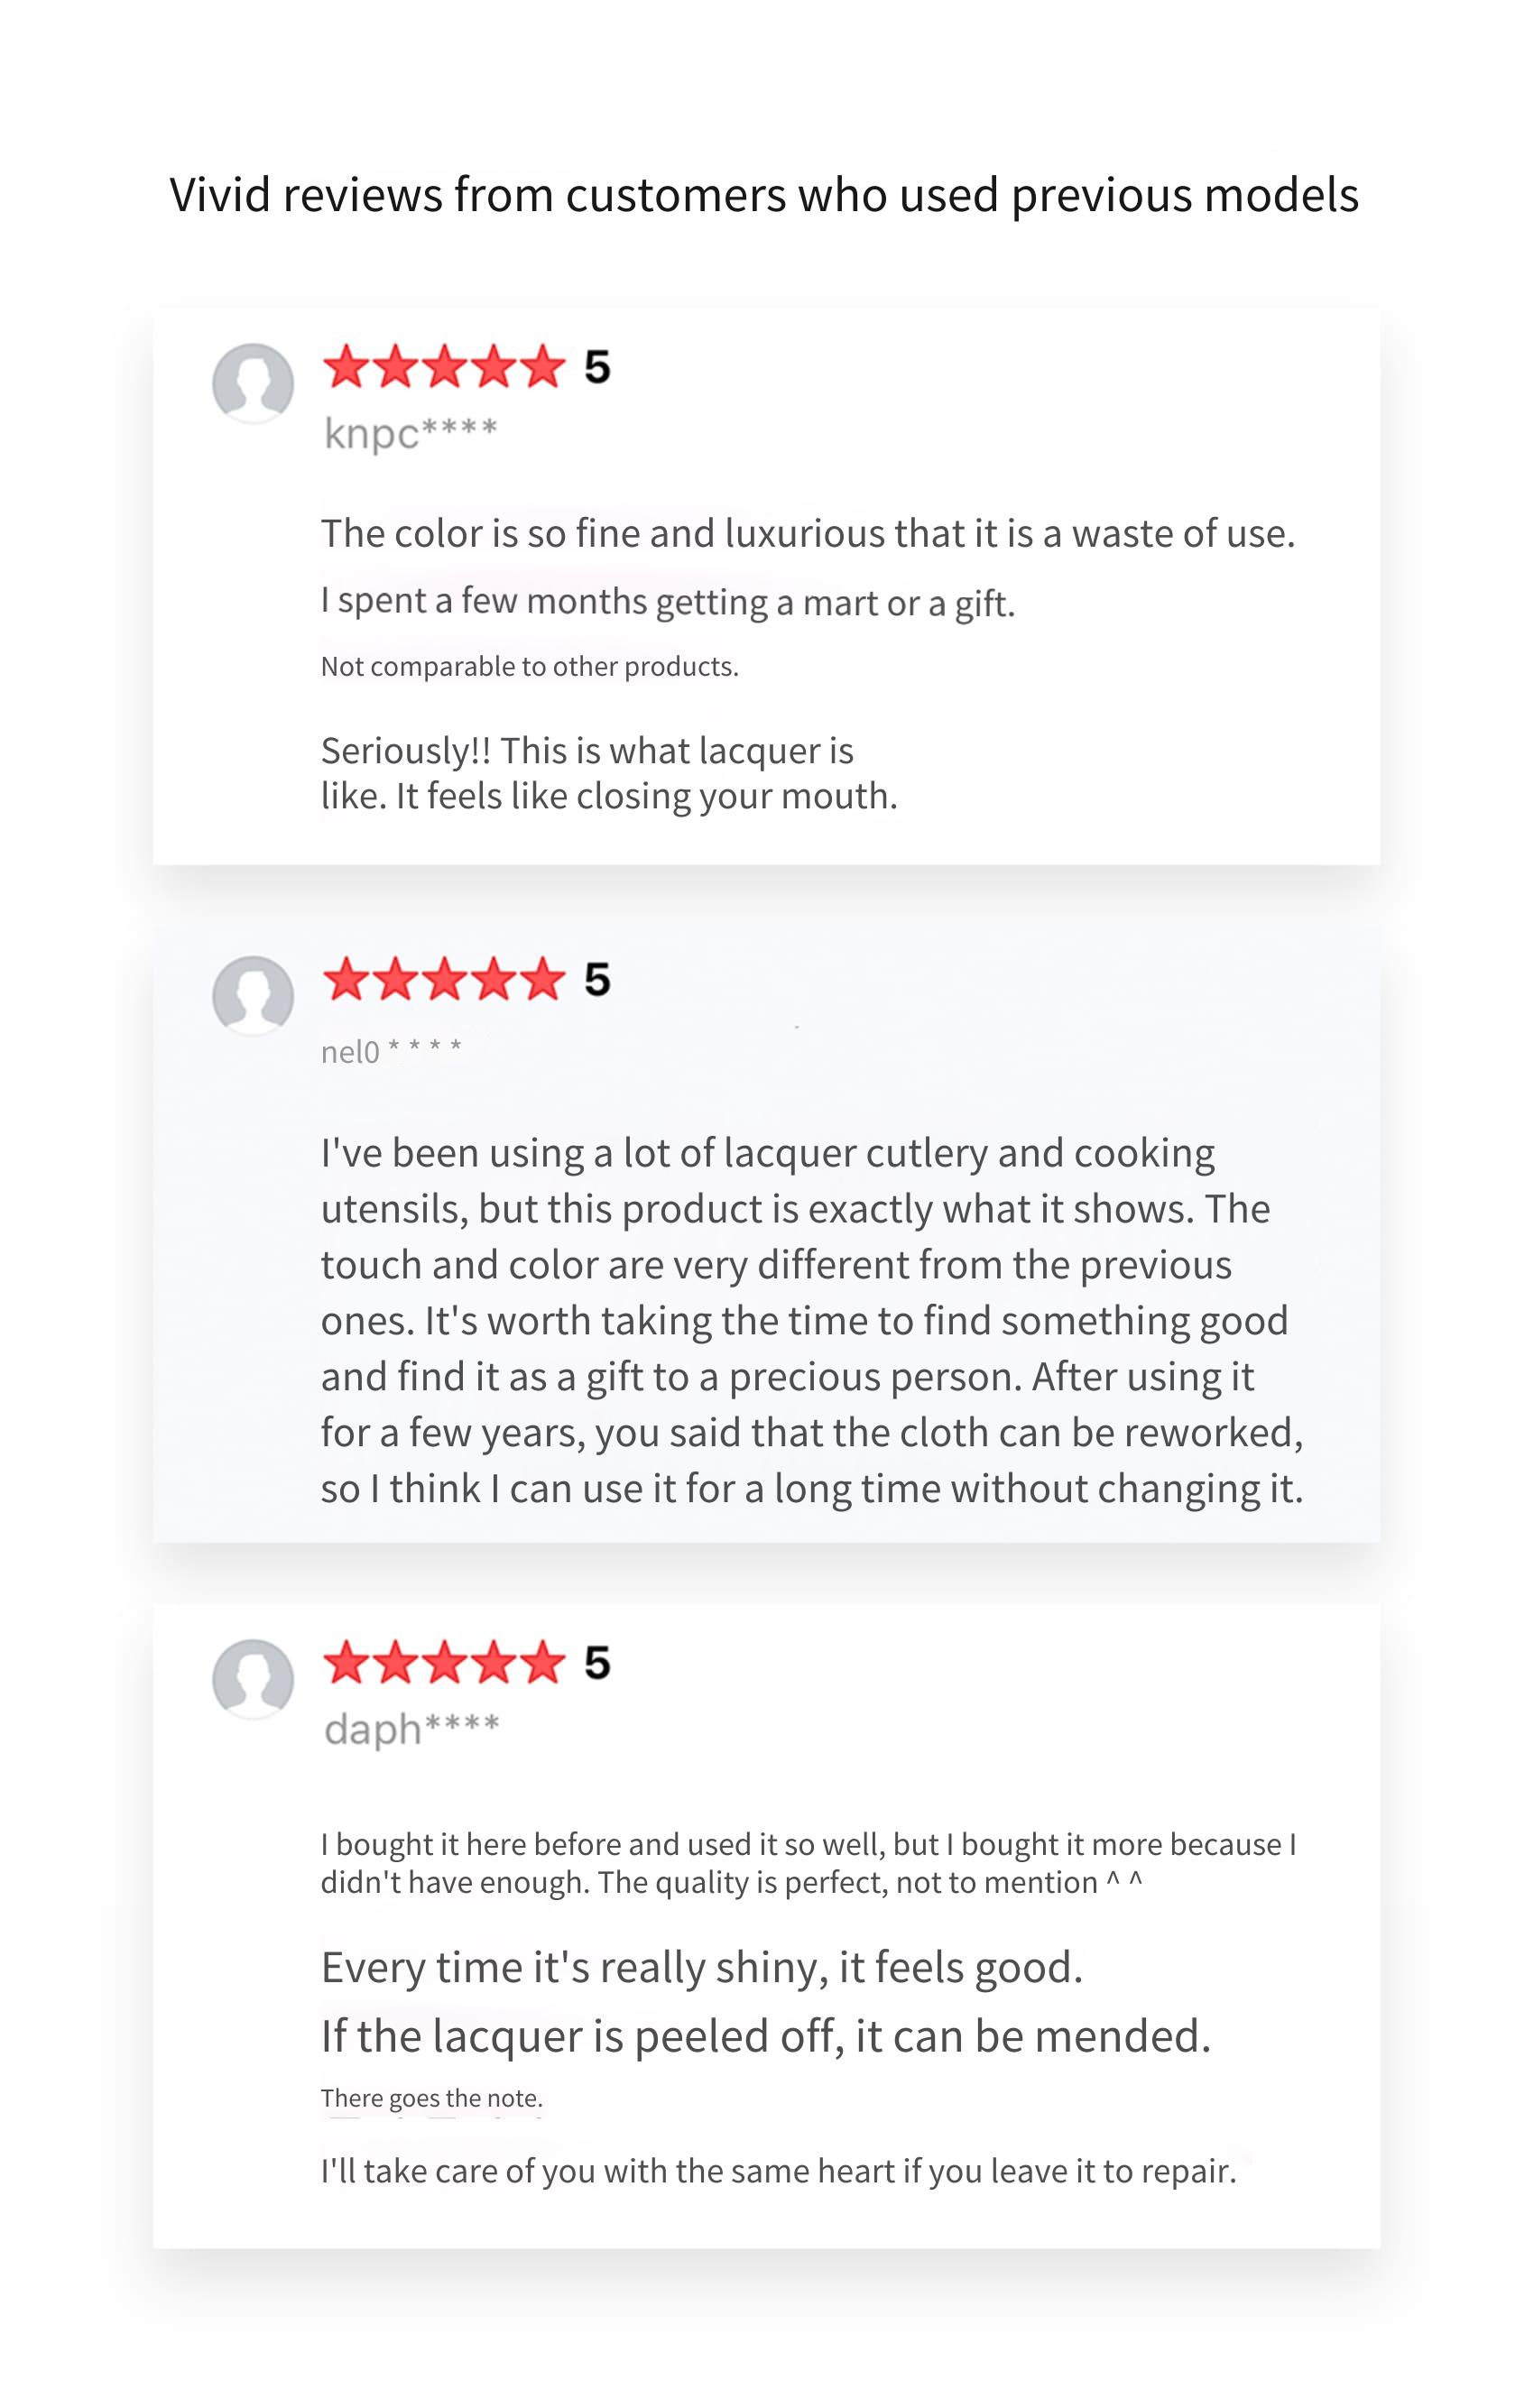Click the knpc**** reviewer avatar icon

pos(253,384)
